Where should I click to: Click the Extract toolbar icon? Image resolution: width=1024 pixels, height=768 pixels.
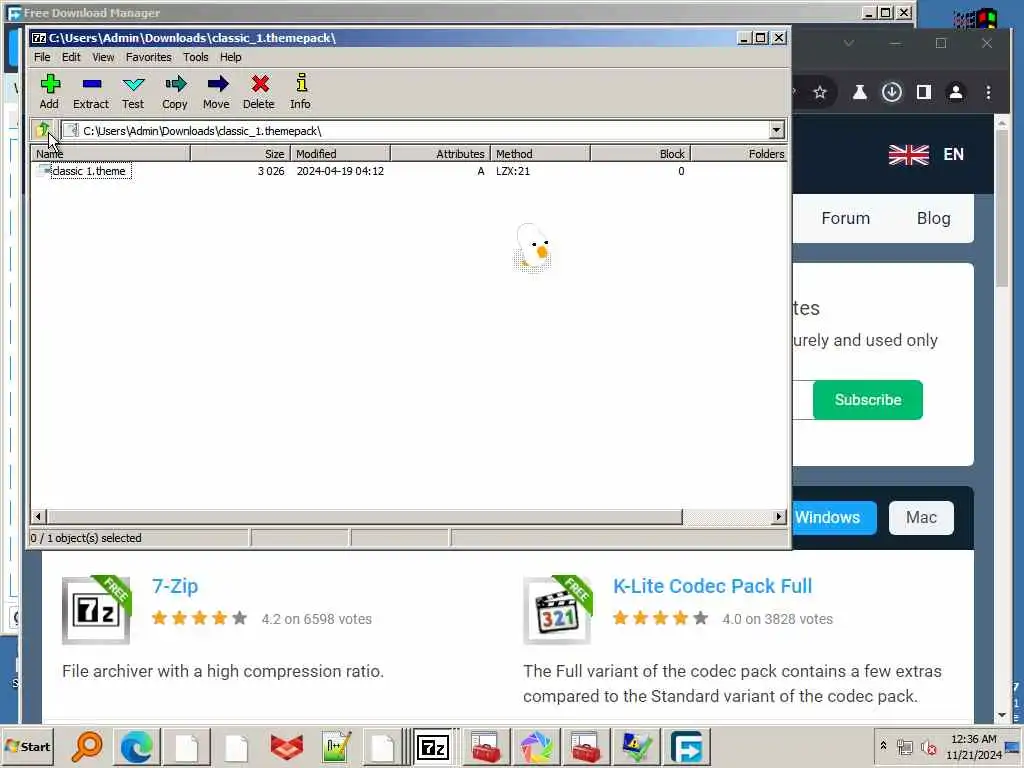coord(91,91)
